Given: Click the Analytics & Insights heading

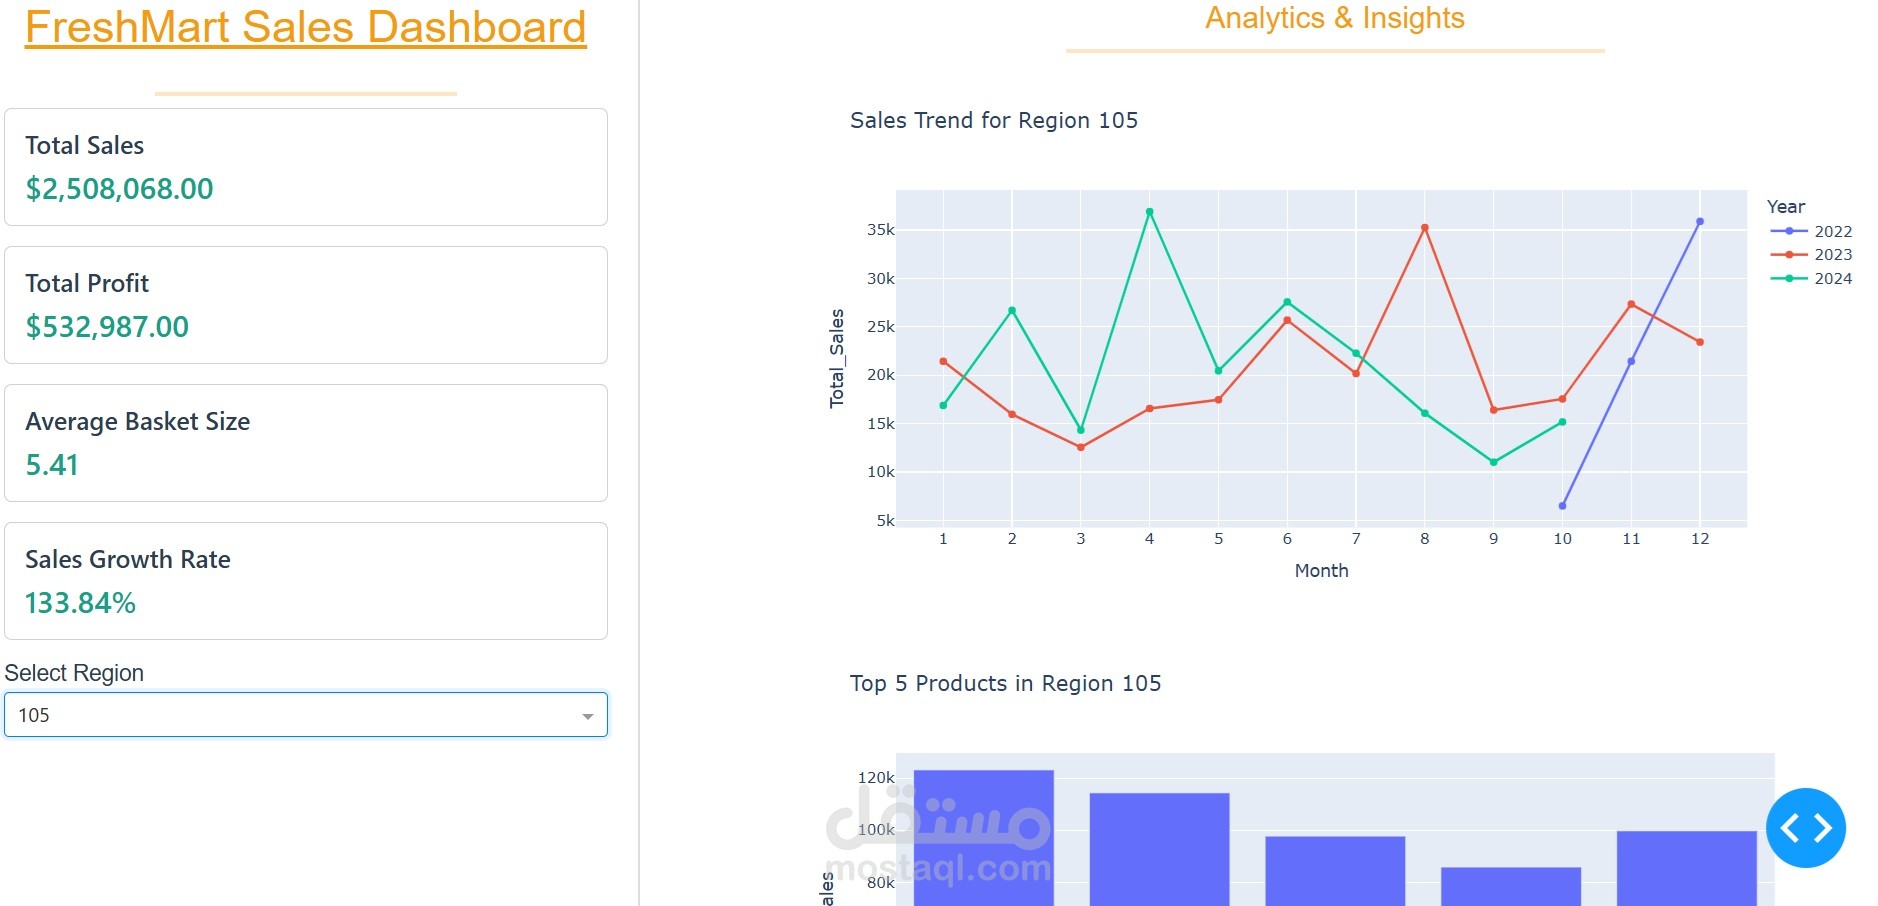Looking at the screenshot, I should pos(1335,18).
